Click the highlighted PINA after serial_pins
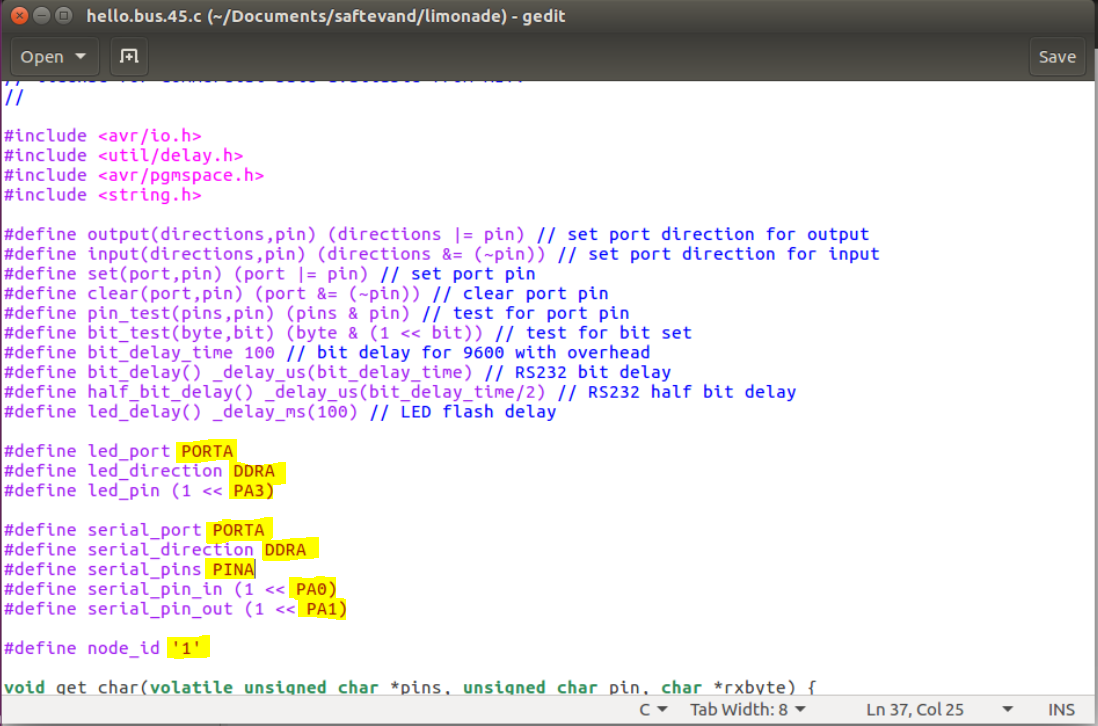 [x=233, y=569]
